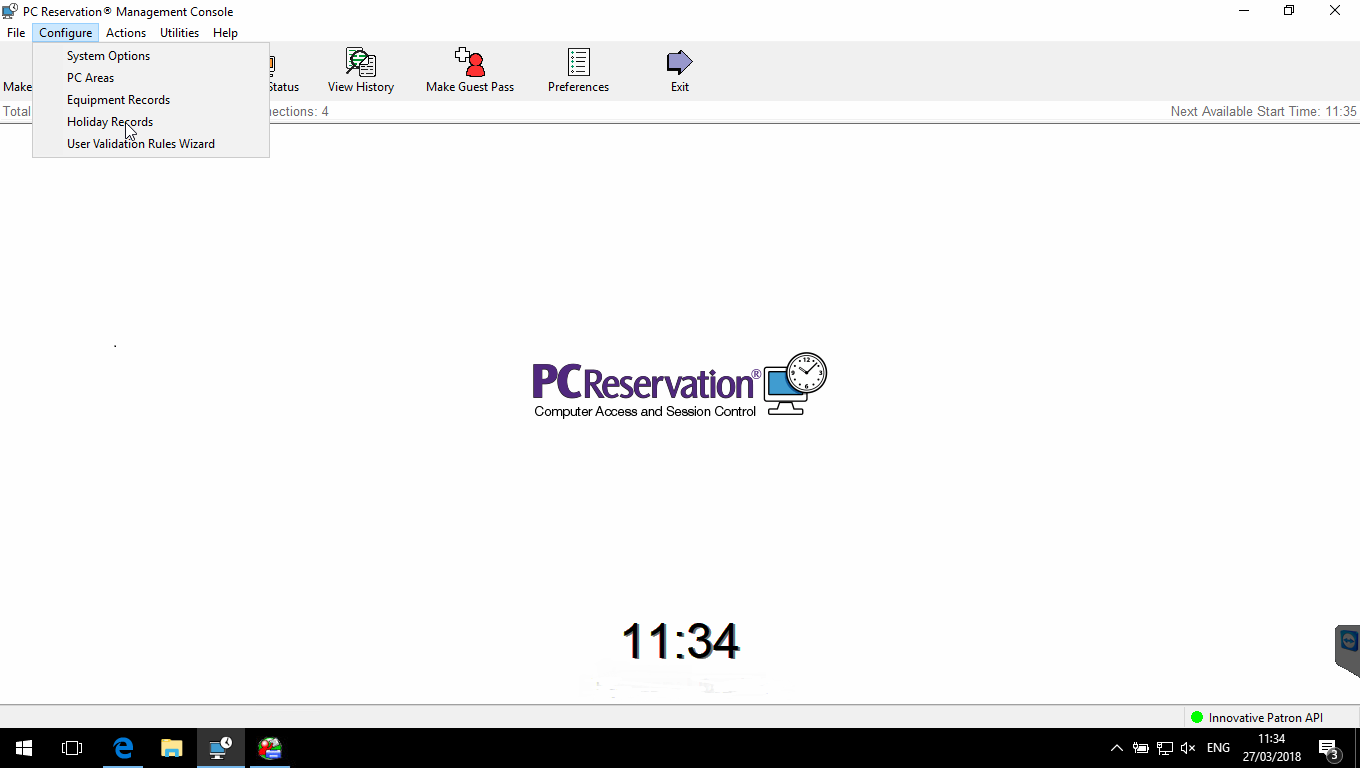Open the taskbar clock showing 27/03/2018
Screen dimensions: 1360x768
(x=1272, y=748)
